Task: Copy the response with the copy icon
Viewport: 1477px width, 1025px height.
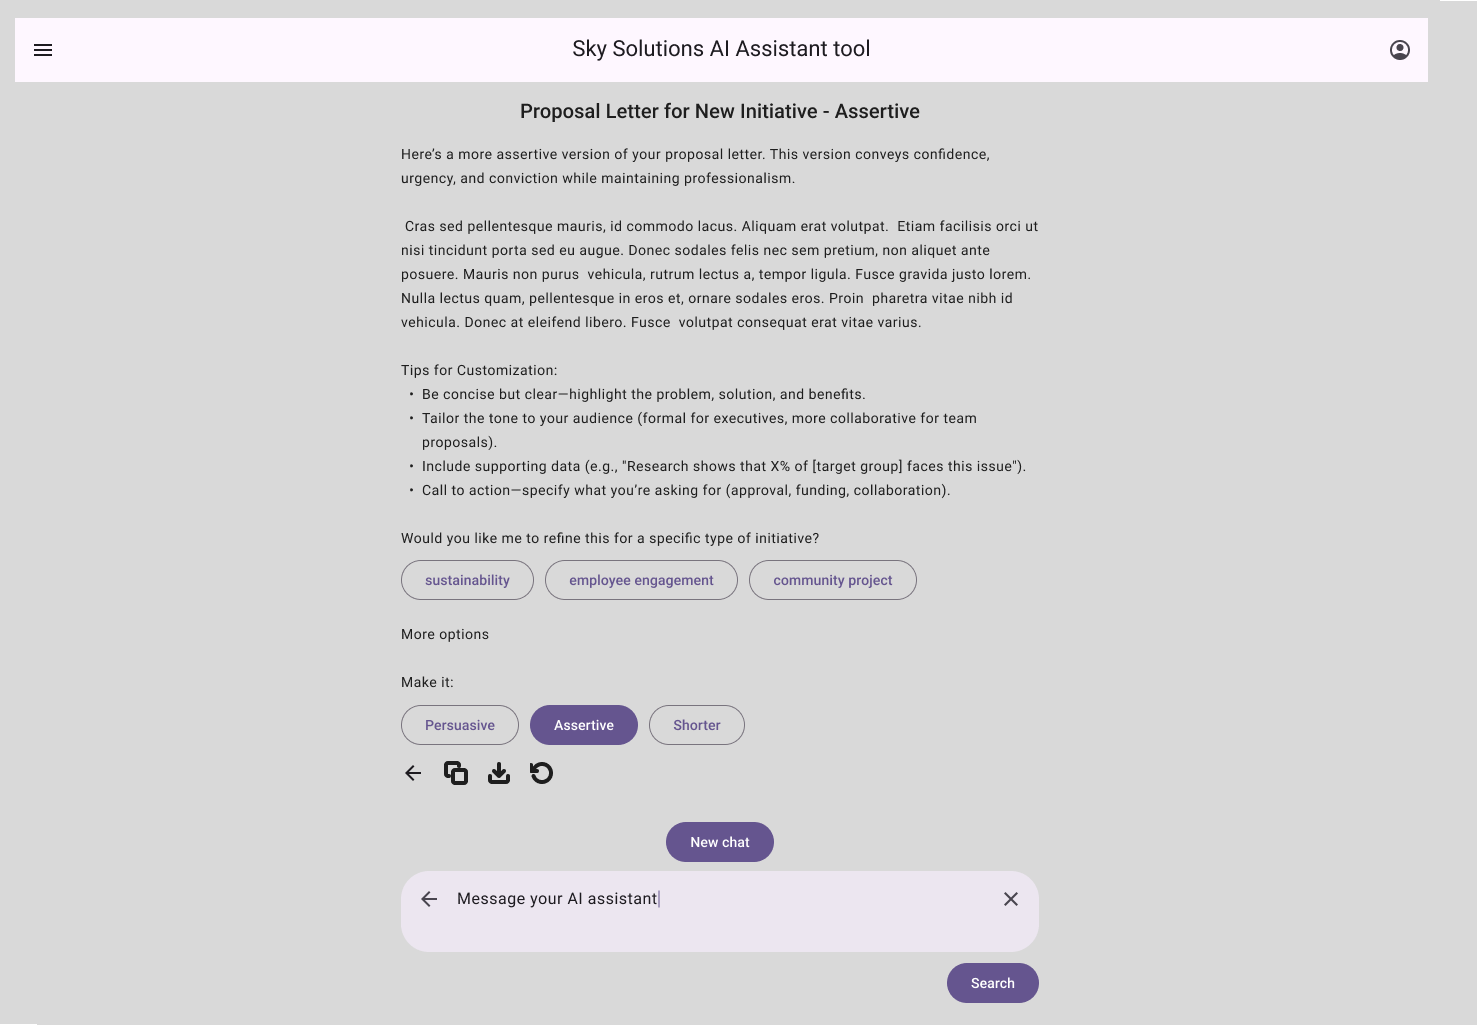Action: [x=456, y=773]
